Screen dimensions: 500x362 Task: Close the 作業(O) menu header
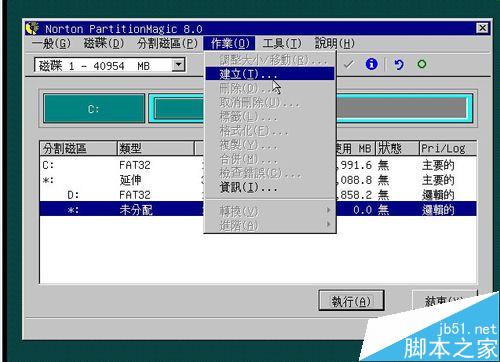point(230,43)
